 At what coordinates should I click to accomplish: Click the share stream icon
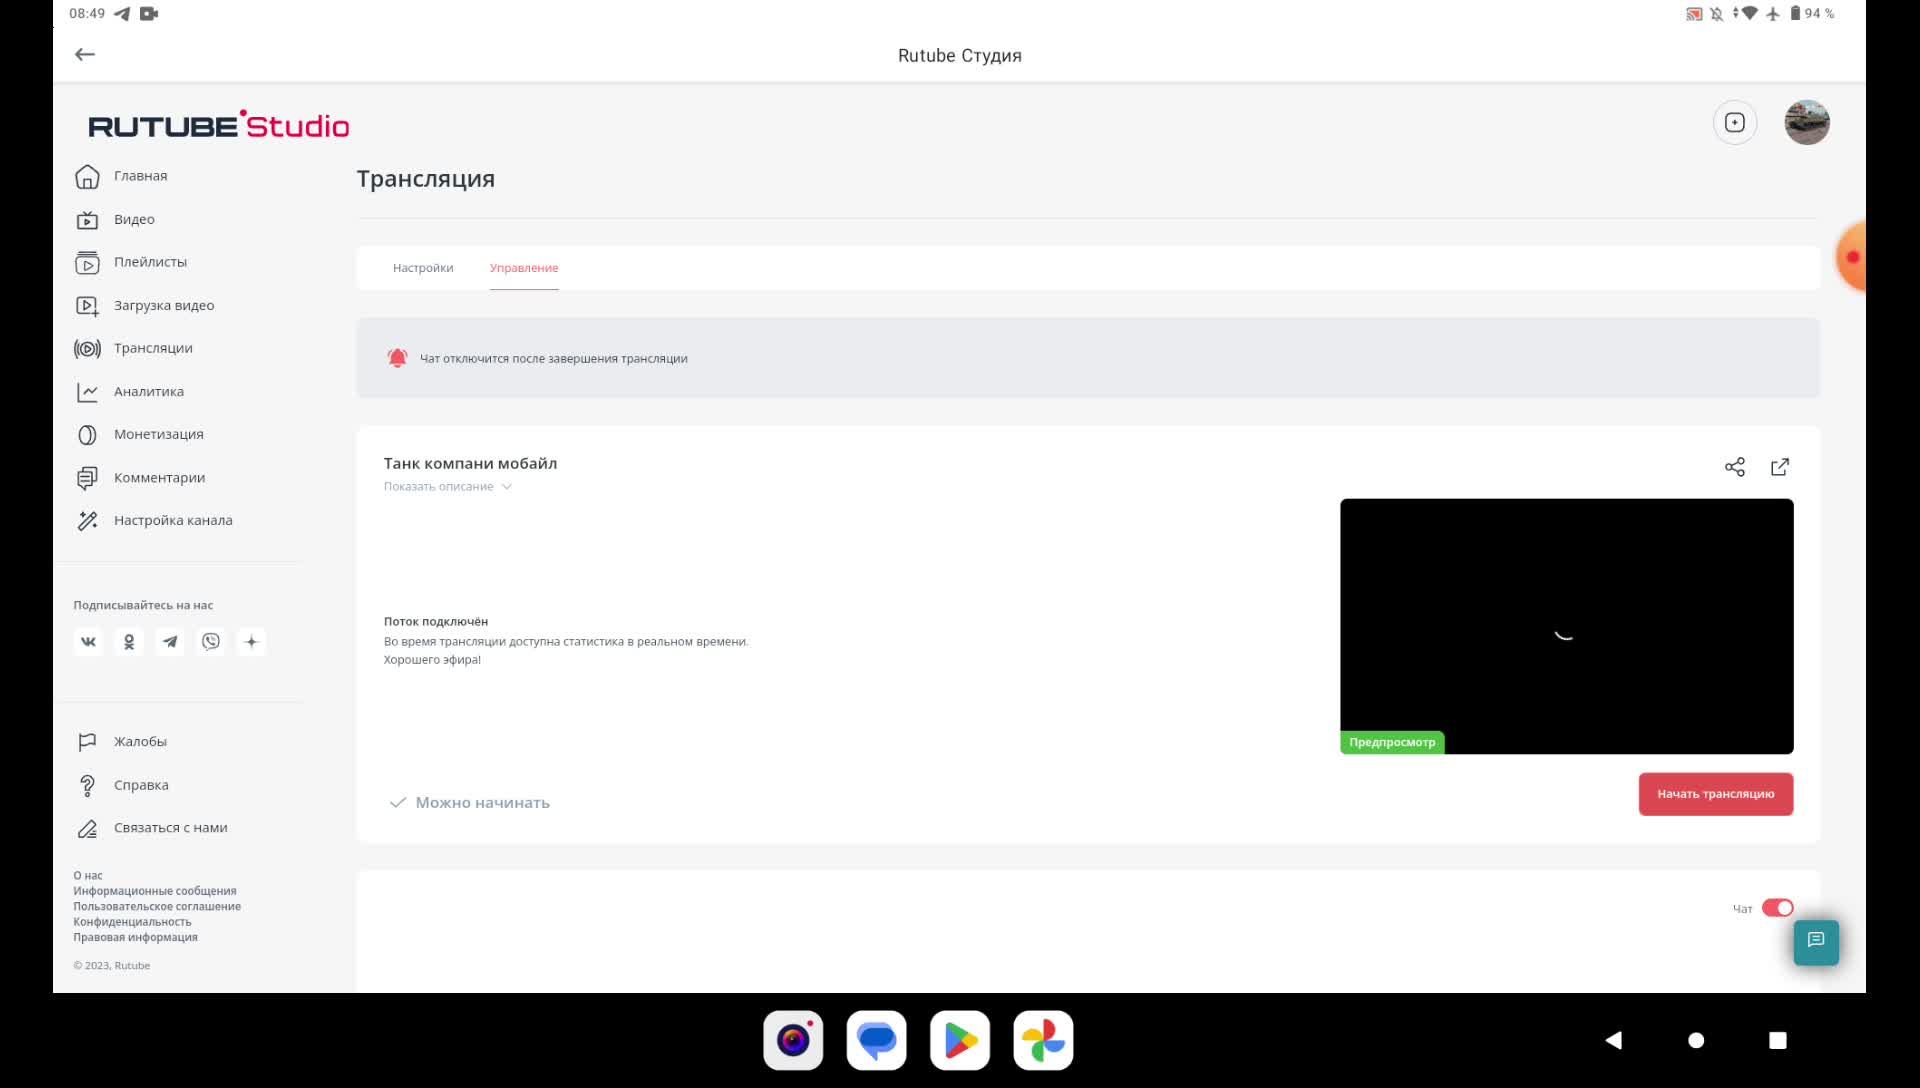pos(1734,467)
